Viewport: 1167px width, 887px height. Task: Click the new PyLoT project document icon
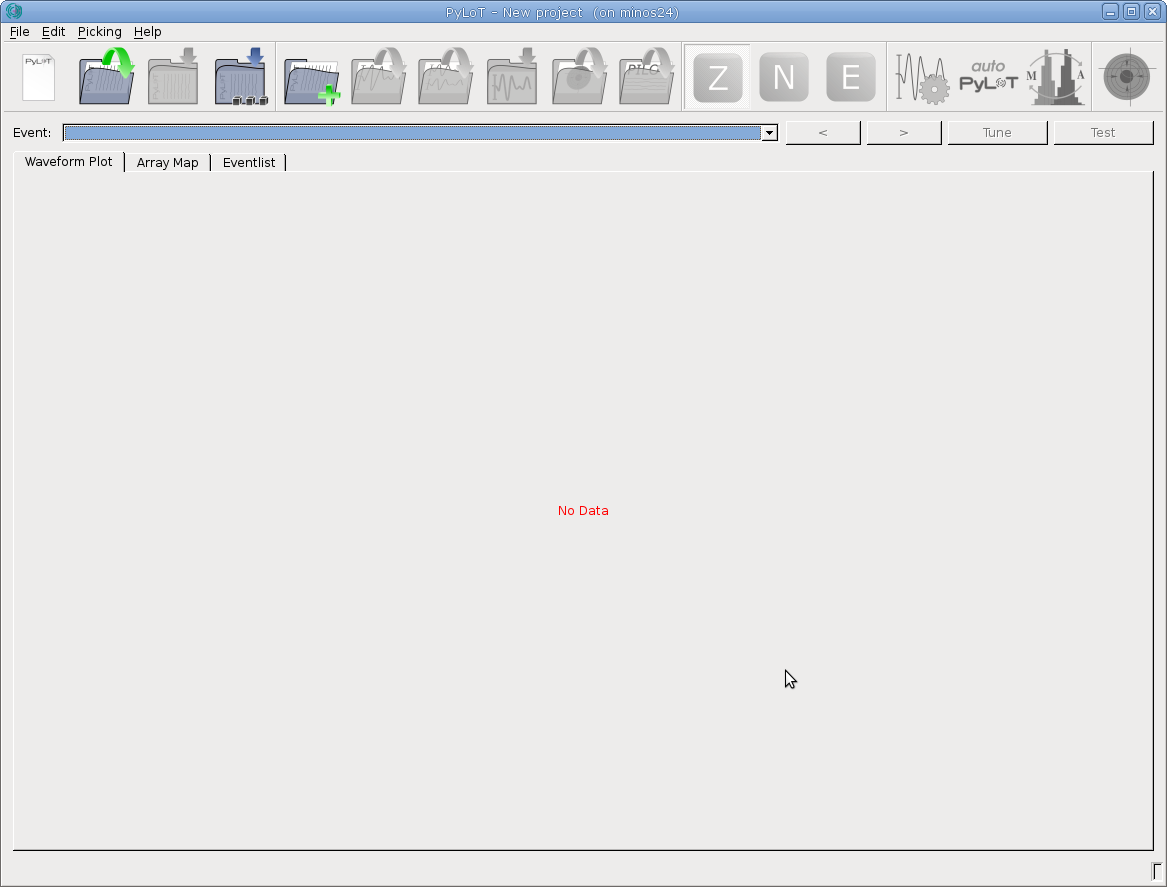[x=38, y=77]
